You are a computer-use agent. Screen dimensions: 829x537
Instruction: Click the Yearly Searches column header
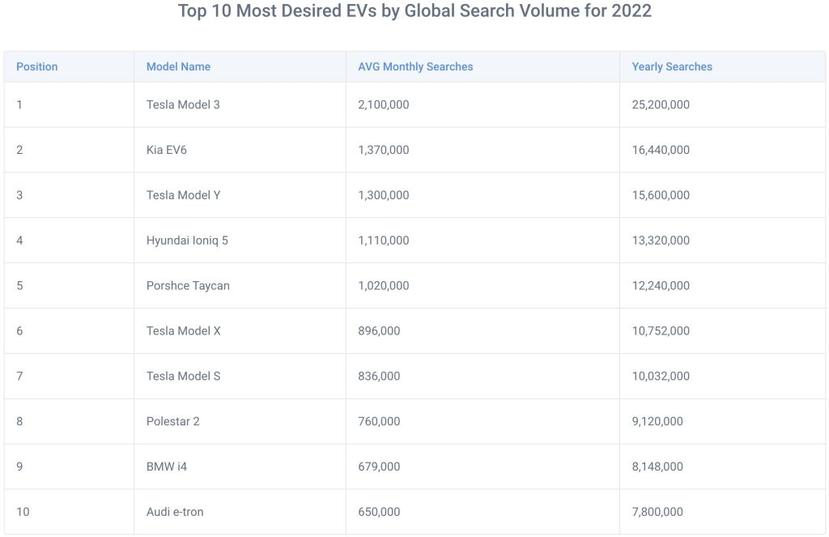coord(672,67)
